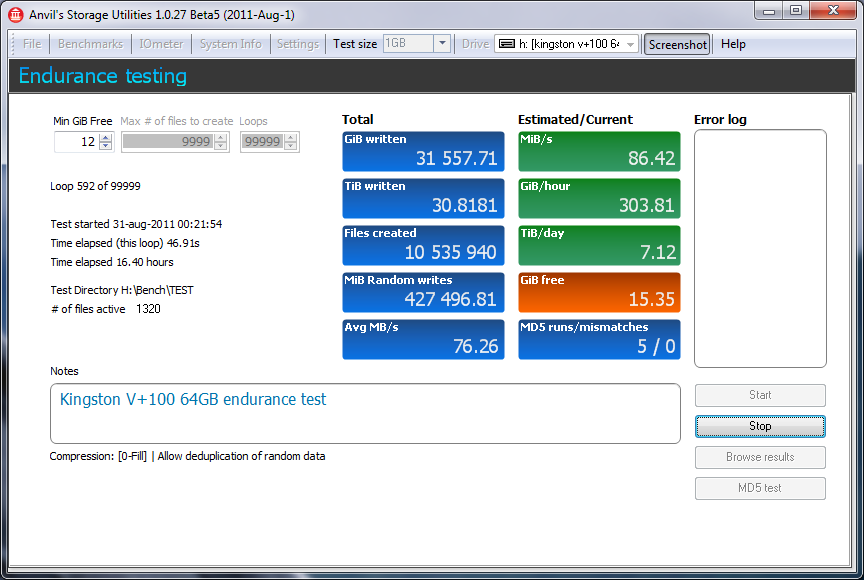Open the Settings menu
864x580 pixels.
298,44
